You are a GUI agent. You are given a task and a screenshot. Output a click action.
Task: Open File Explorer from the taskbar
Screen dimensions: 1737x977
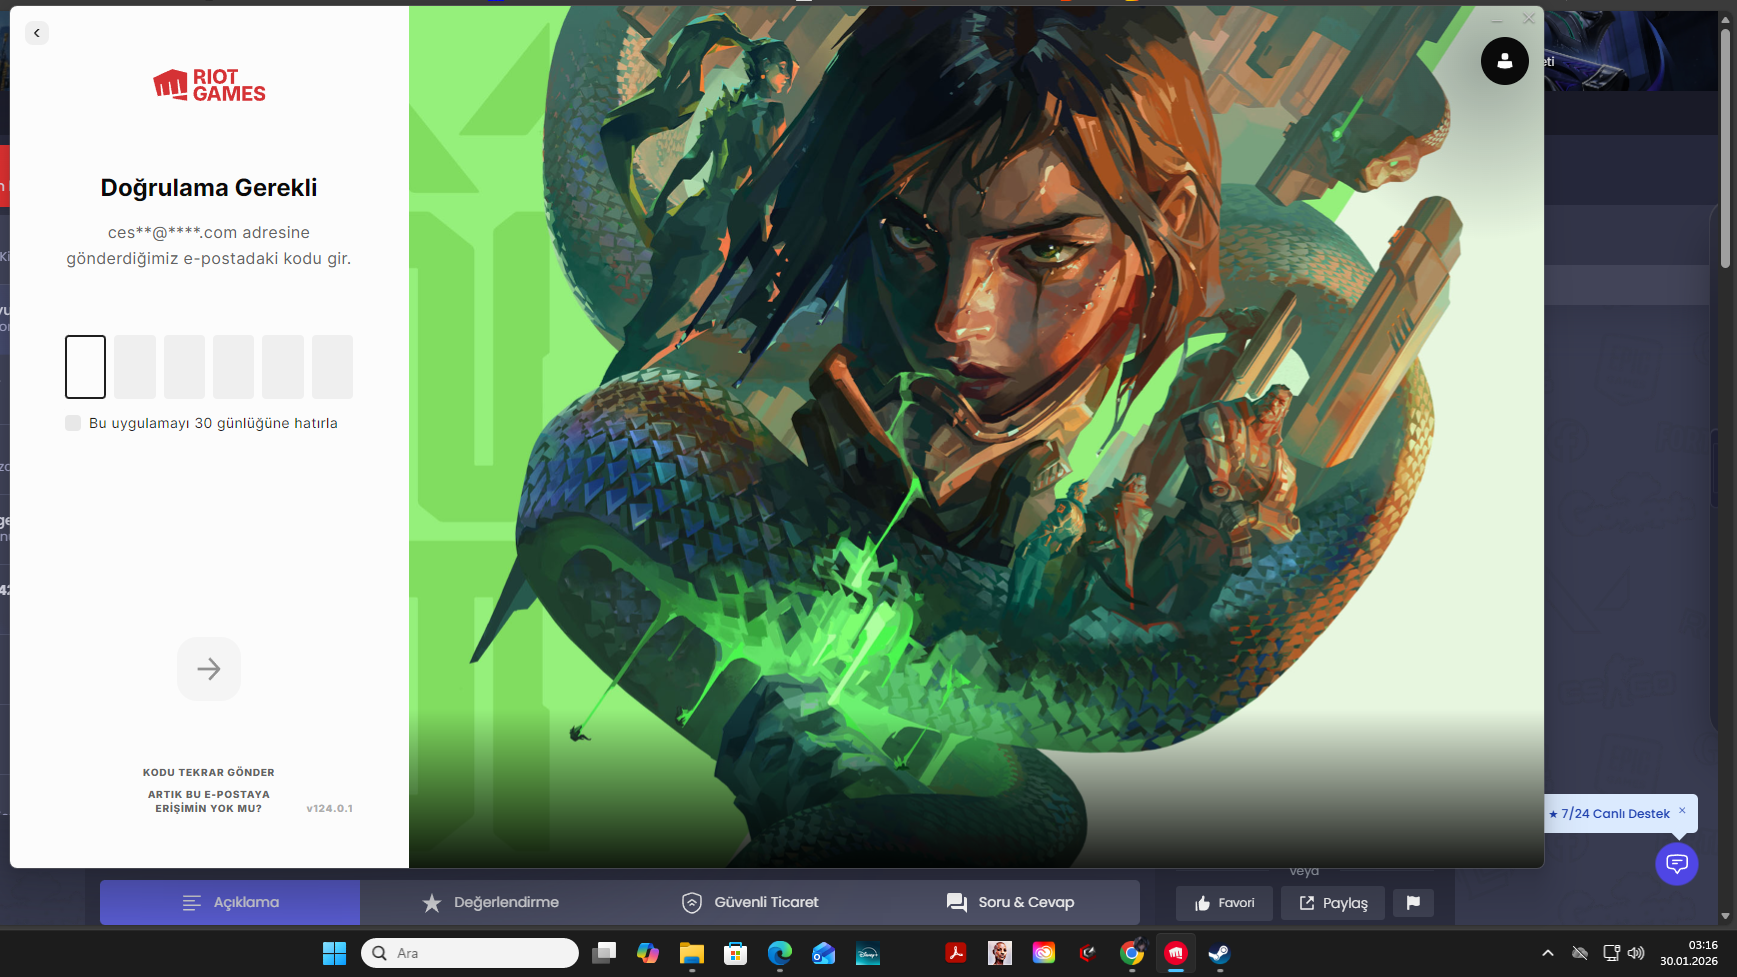click(x=692, y=953)
